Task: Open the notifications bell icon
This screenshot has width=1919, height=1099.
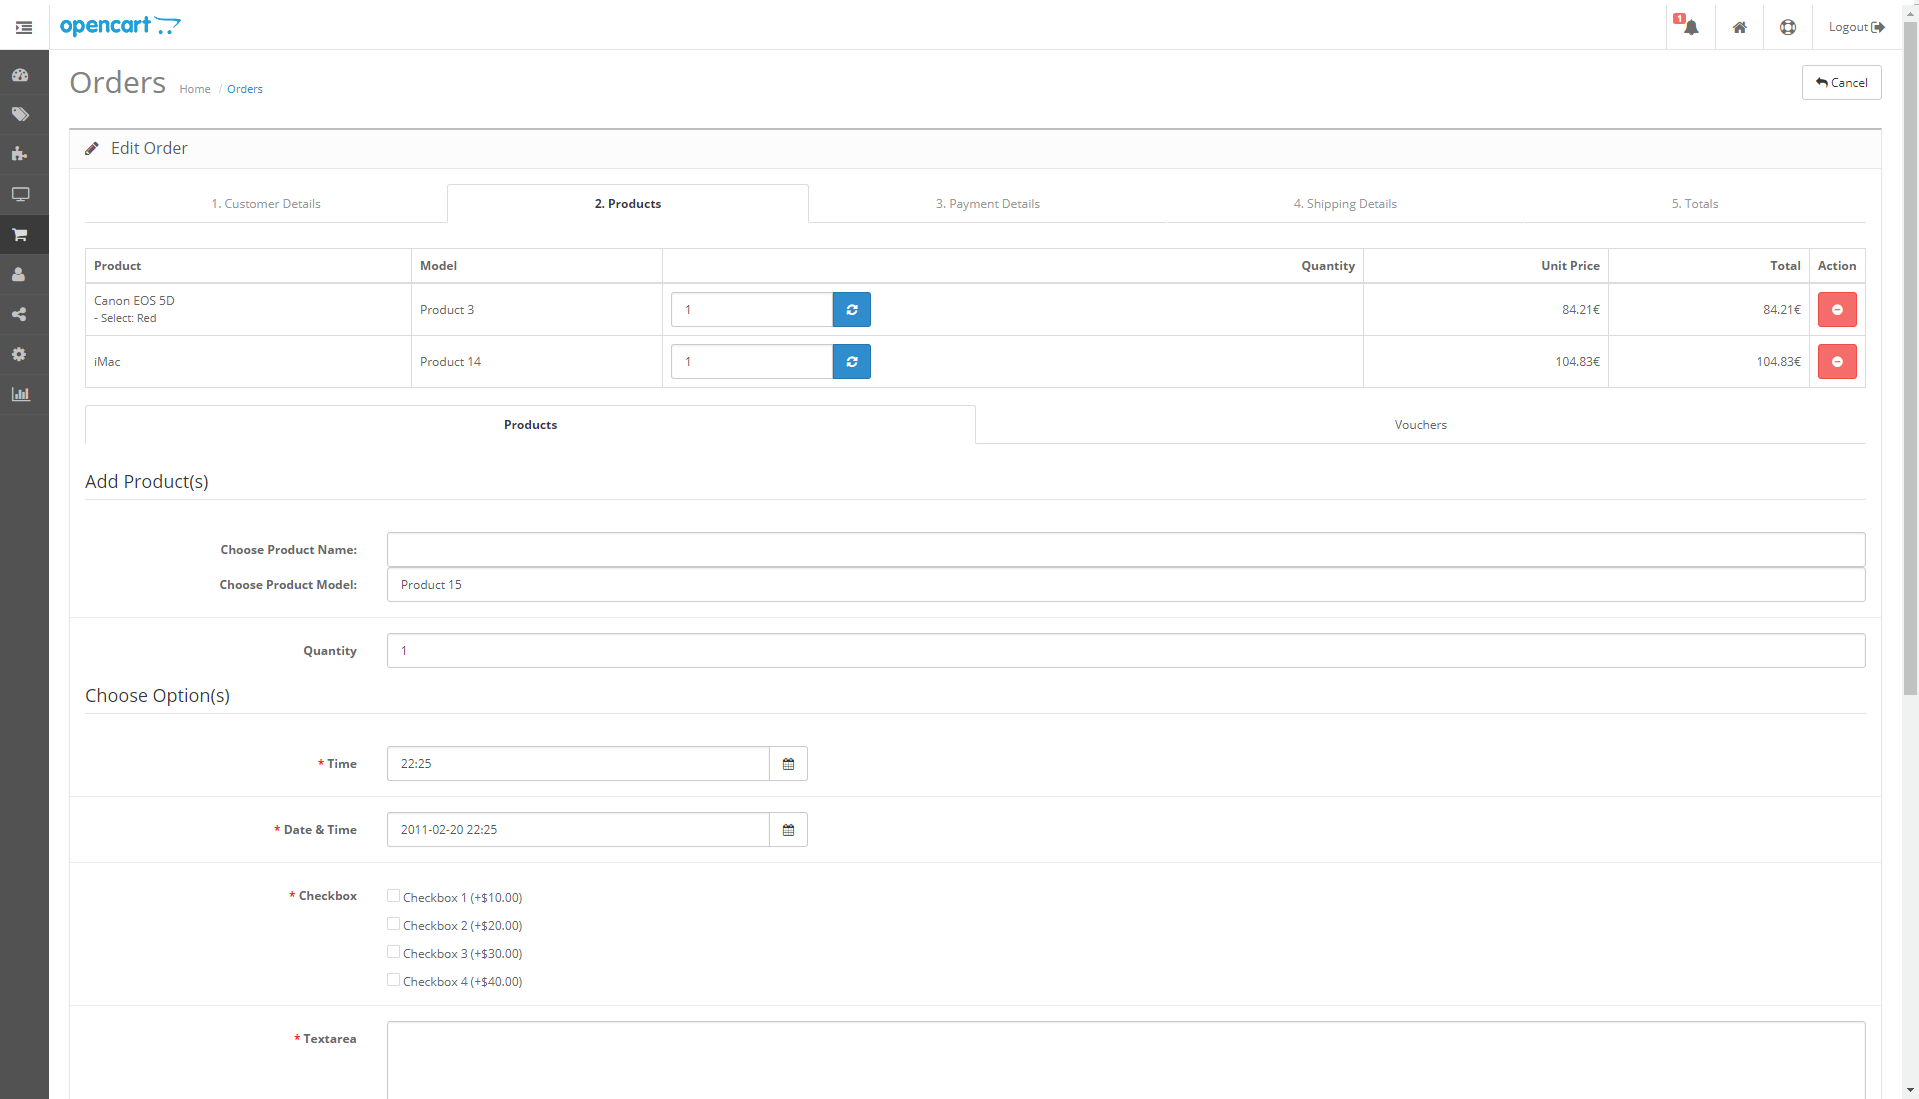Action: [1690, 27]
